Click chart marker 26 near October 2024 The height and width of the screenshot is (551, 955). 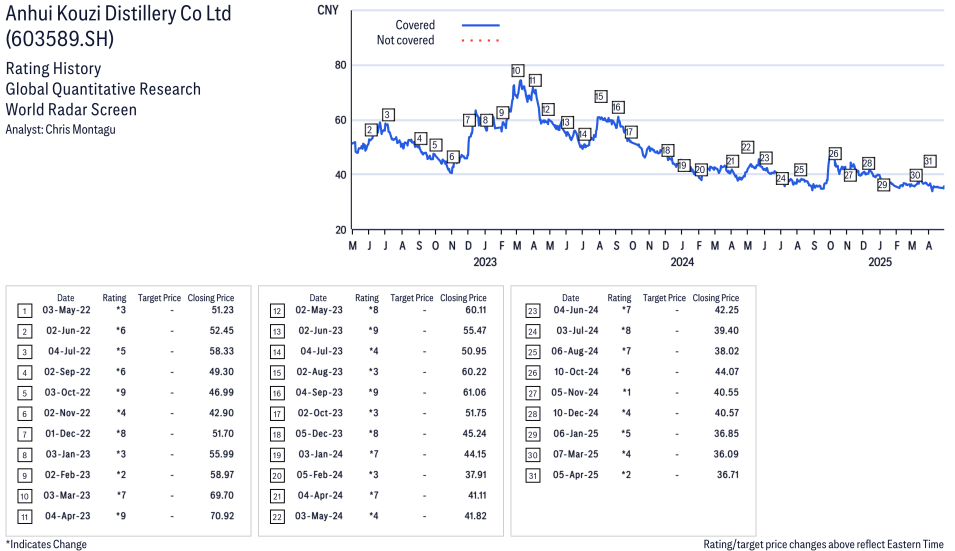point(834,153)
